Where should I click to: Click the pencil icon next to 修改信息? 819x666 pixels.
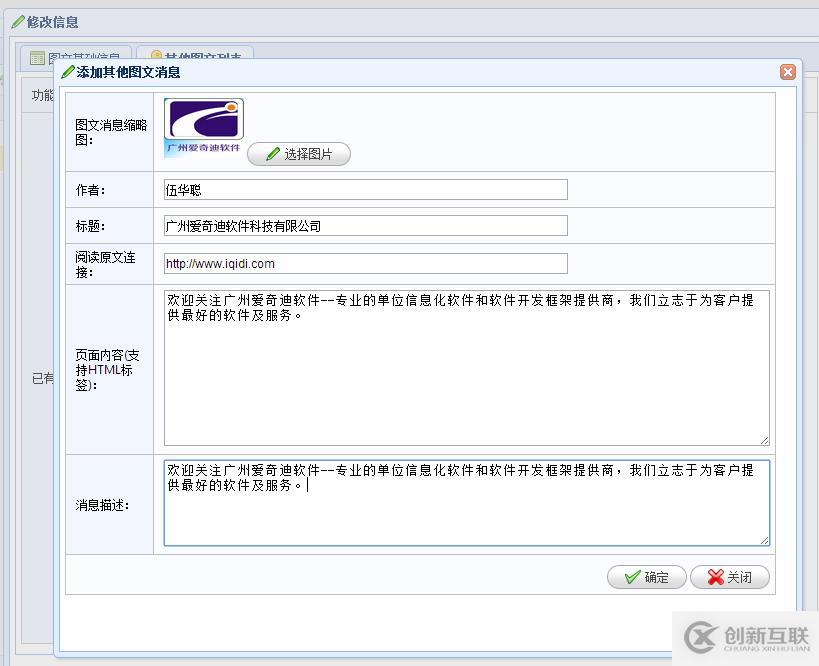pos(18,22)
